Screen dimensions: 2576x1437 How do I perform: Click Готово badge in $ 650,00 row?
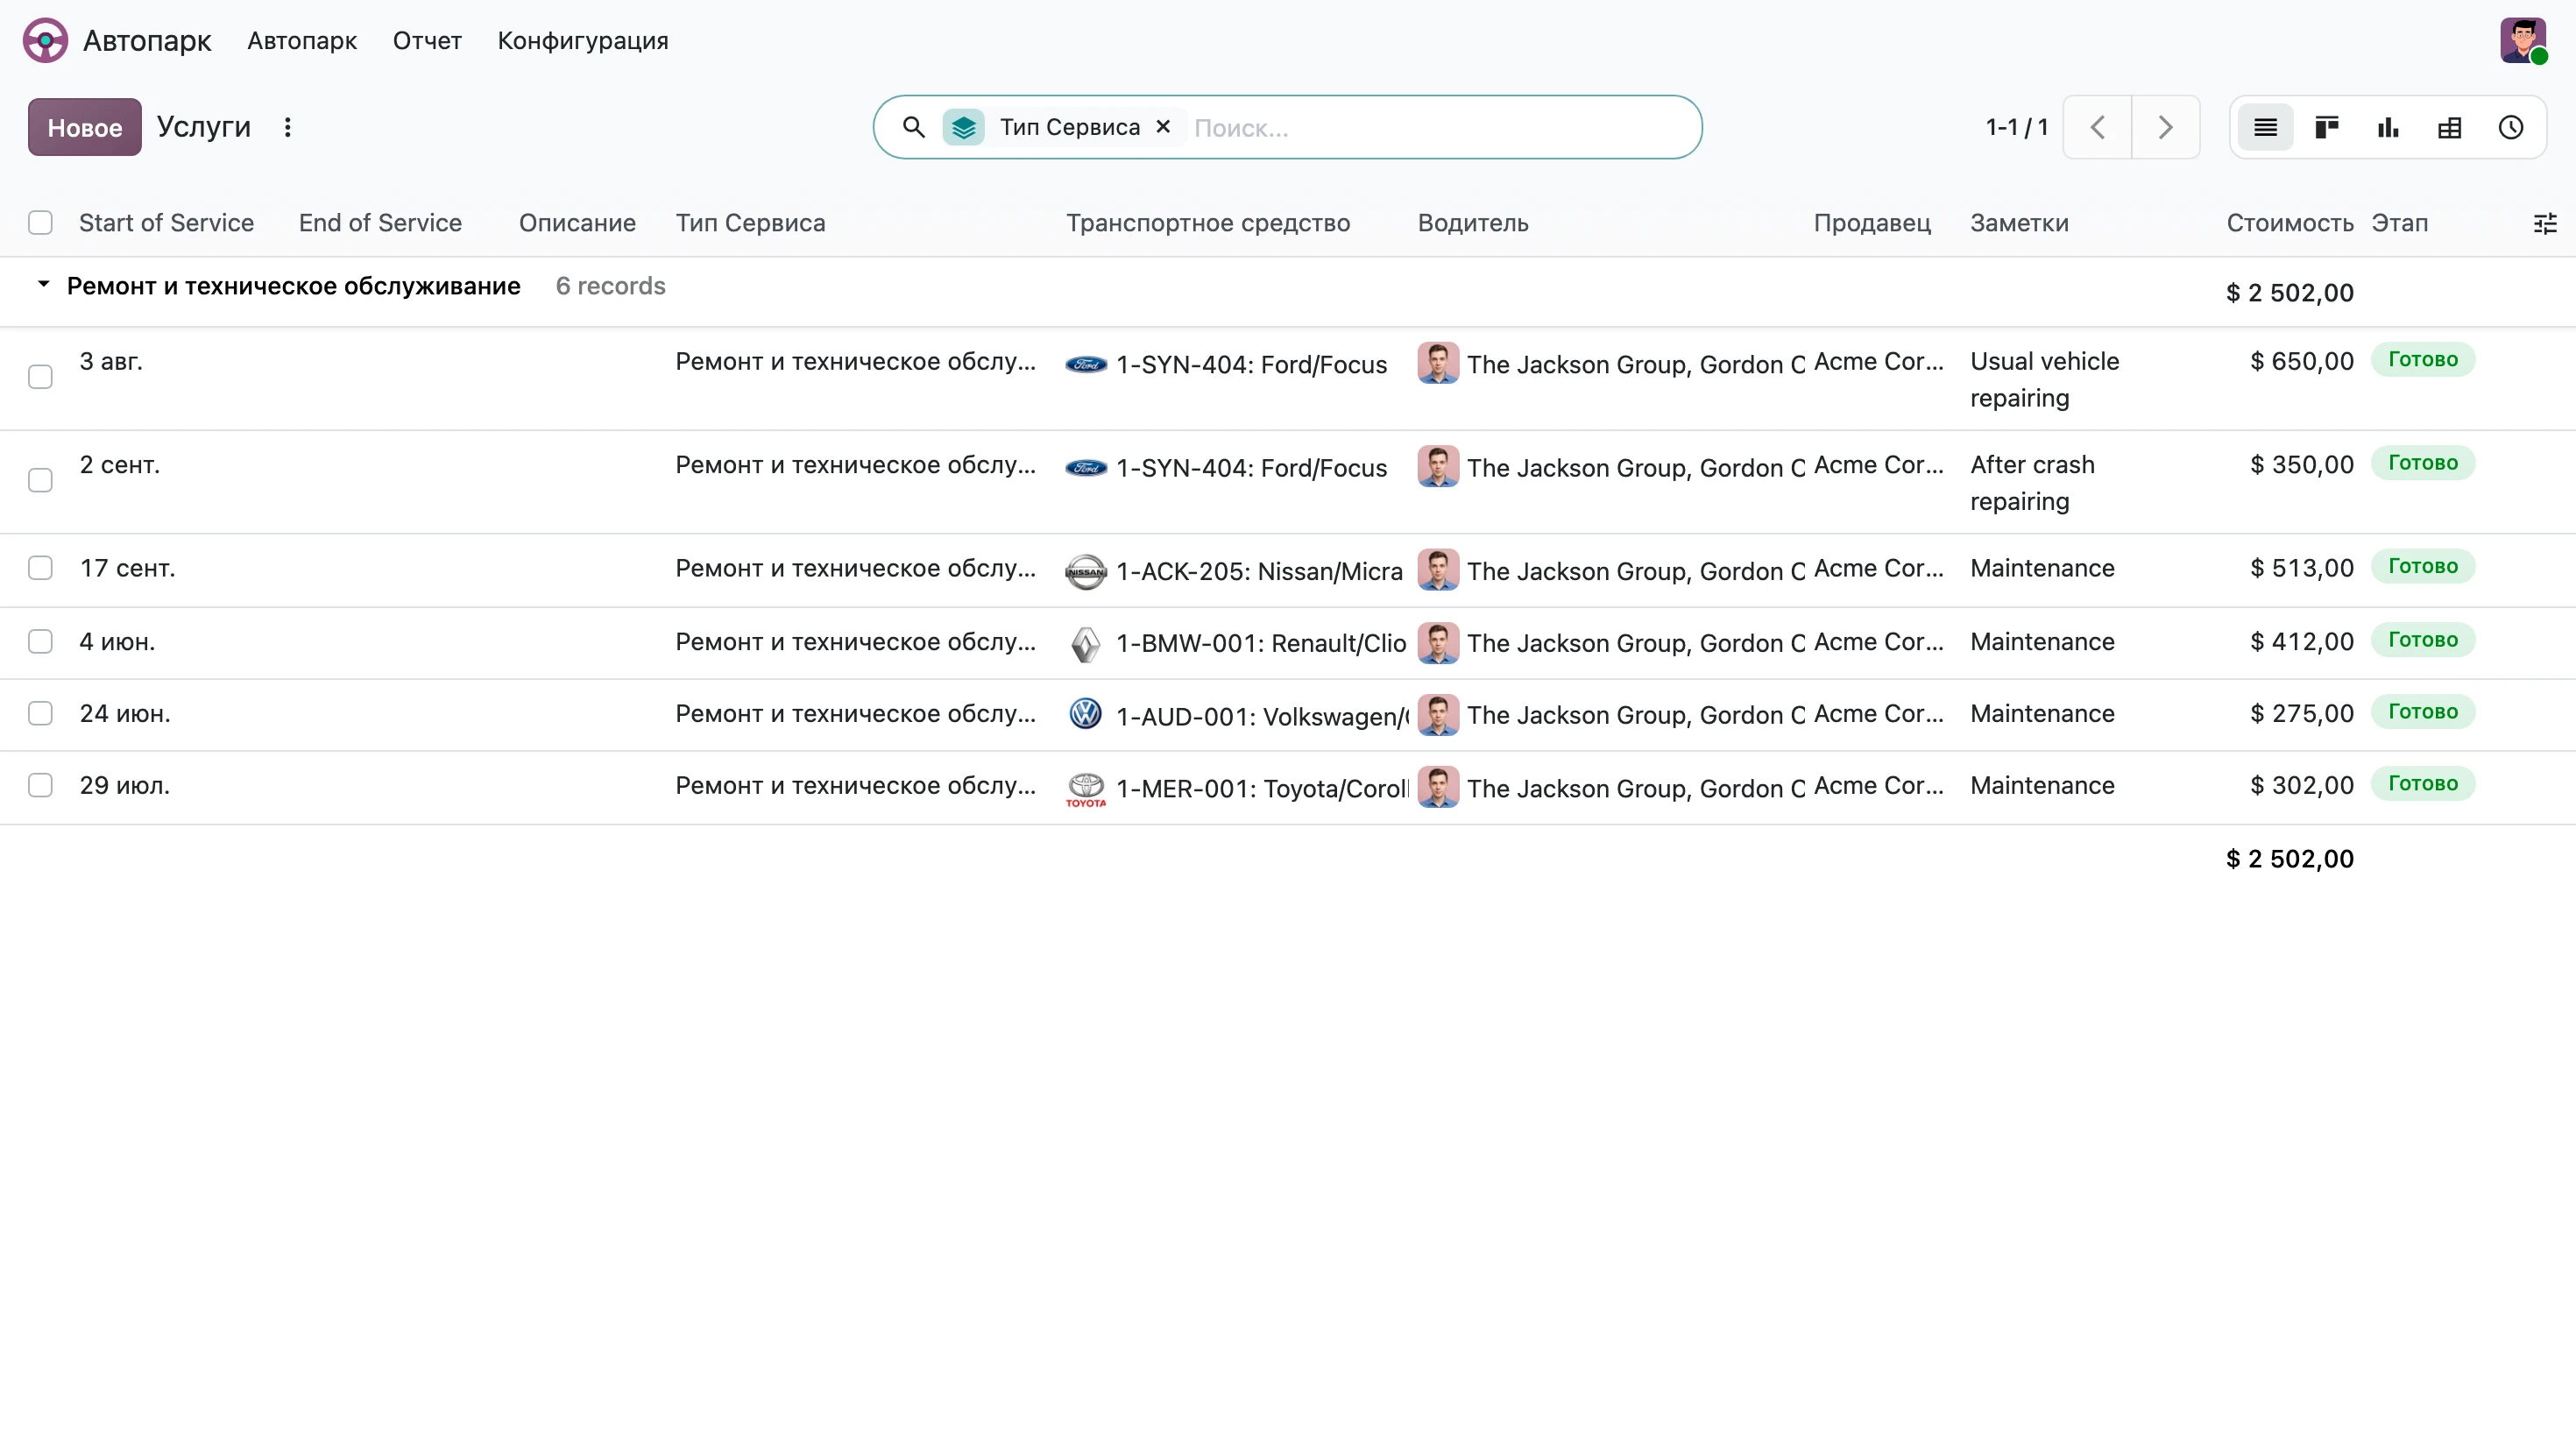[2423, 360]
